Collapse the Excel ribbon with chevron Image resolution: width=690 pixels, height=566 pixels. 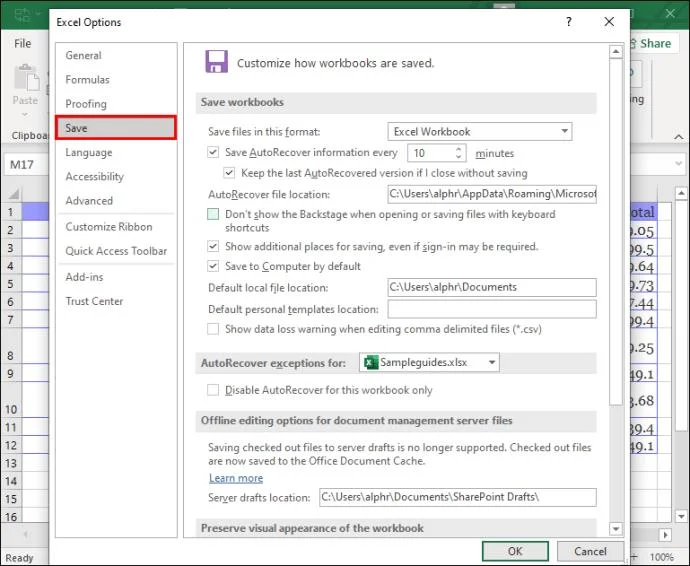[679, 137]
